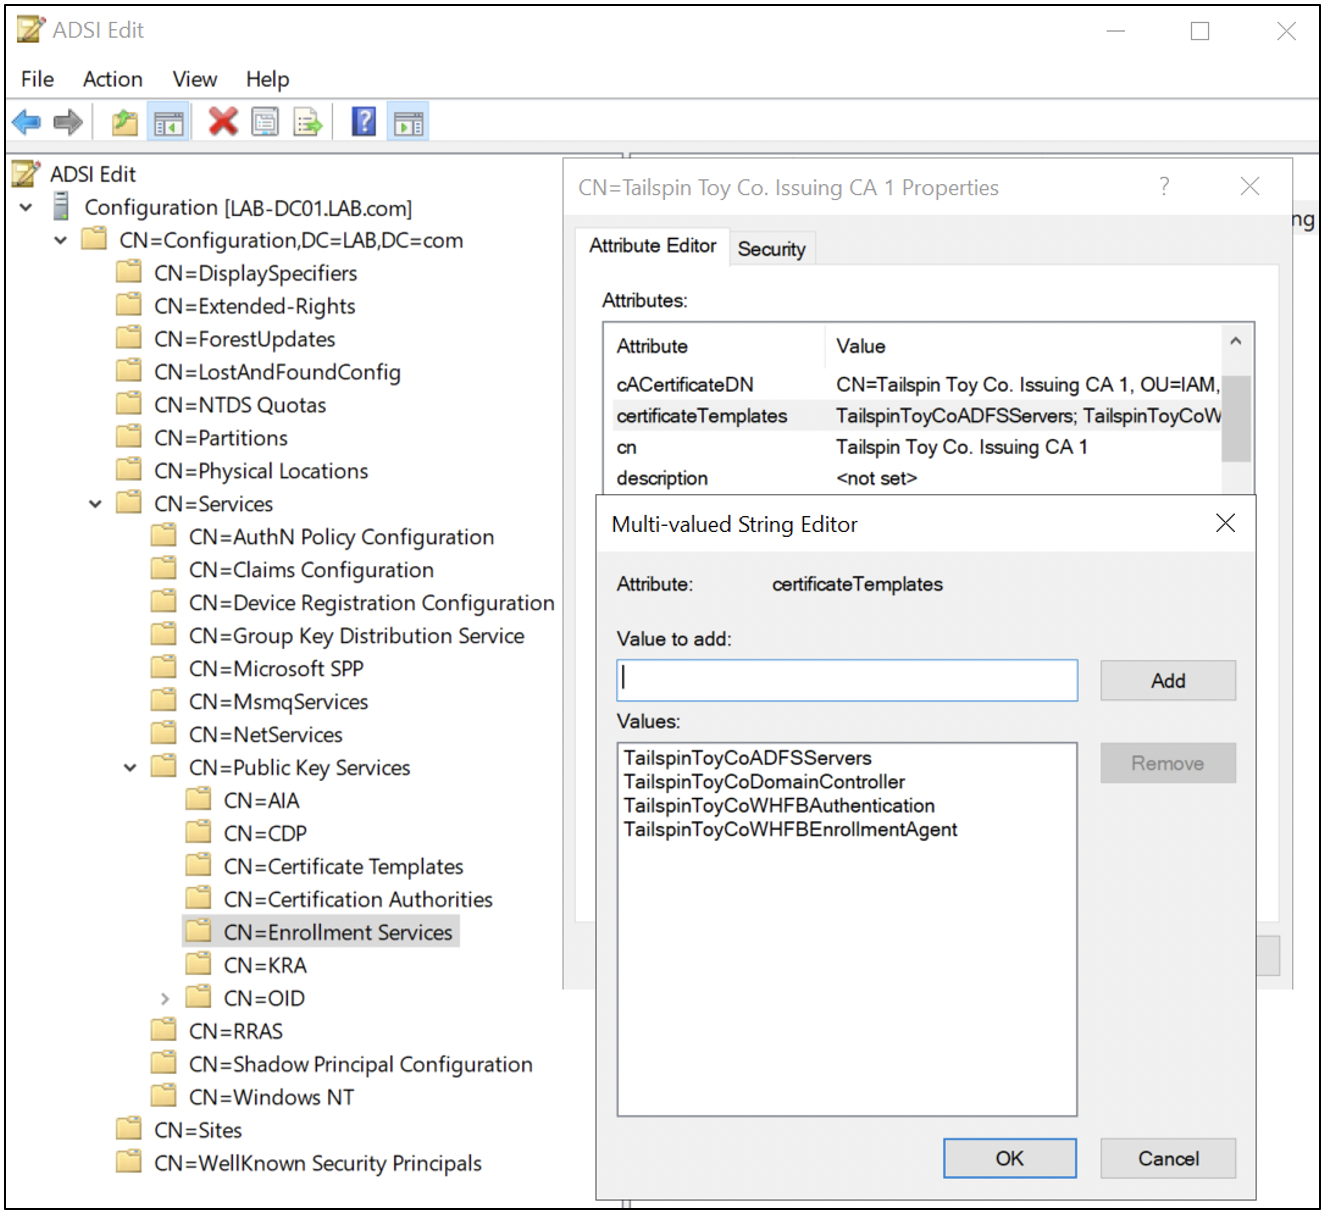Viewport: 1322px width, 1214px height.
Task: Confirm with the OK button
Action: coord(1009,1158)
